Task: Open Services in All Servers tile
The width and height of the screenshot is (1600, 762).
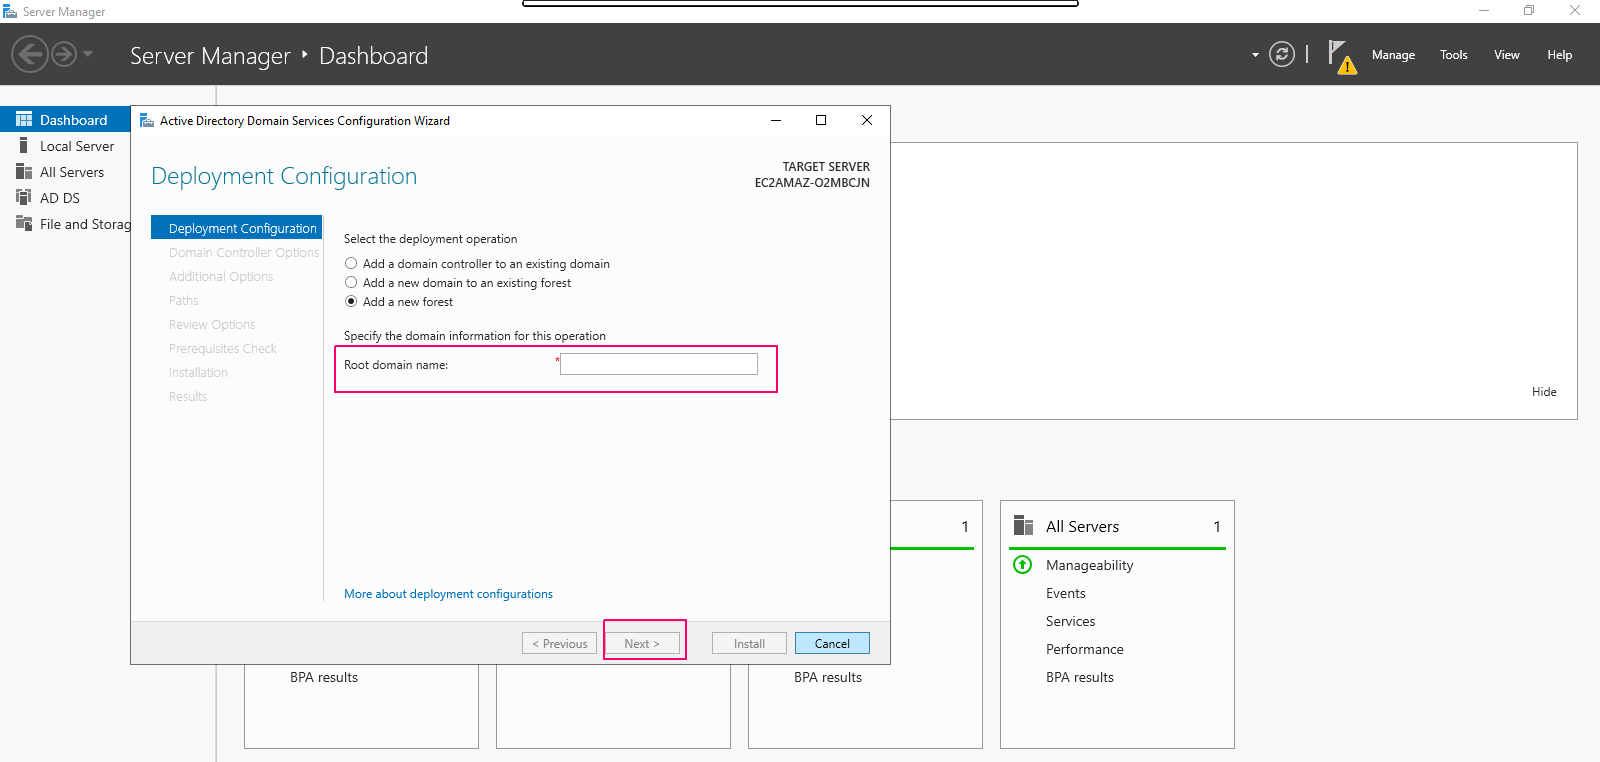Action: click(1070, 621)
